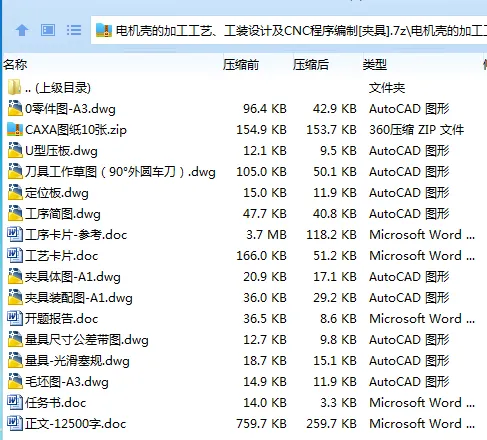The image size is (487, 440).
Task: Select file 量具-光滑塞规.dwg
Action: click(x=77, y=361)
